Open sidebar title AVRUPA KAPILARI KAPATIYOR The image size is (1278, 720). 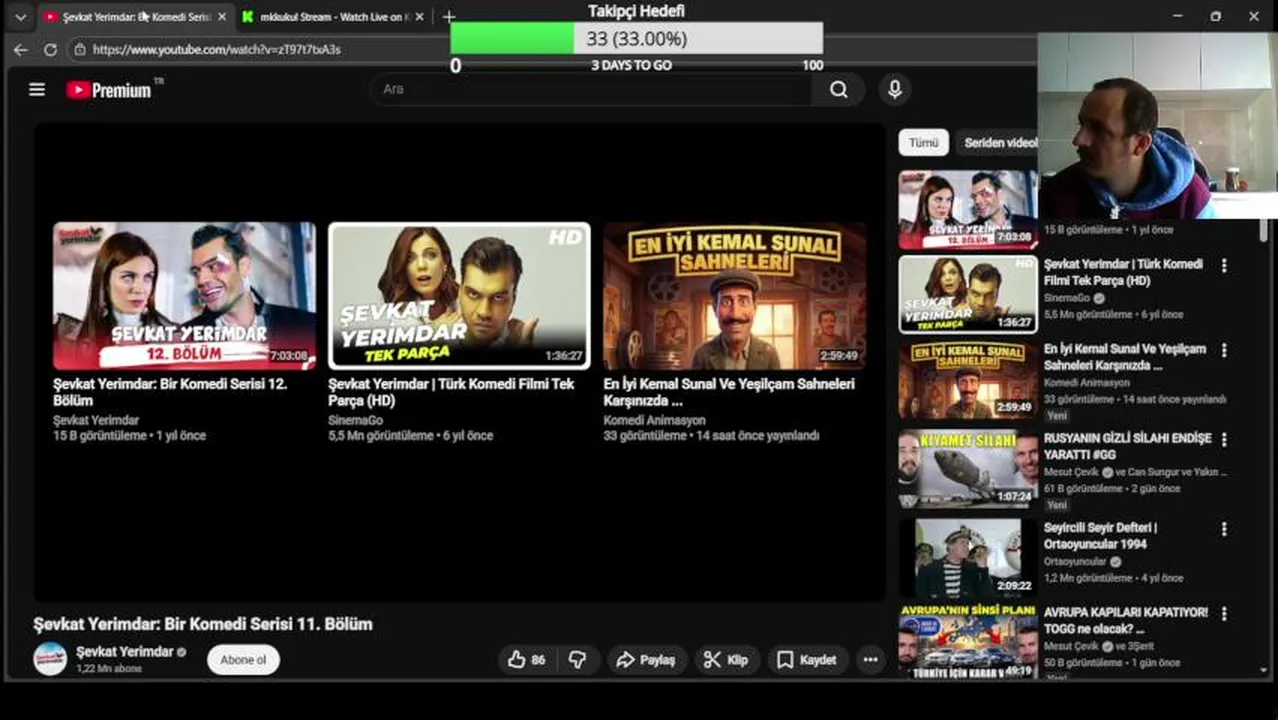click(x=1126, y=620)
